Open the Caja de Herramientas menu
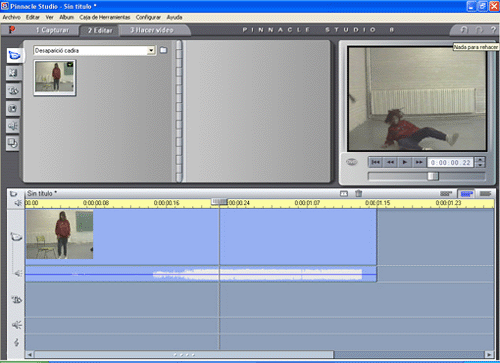This screenshot has height=363, width=500. coord(105,17)
